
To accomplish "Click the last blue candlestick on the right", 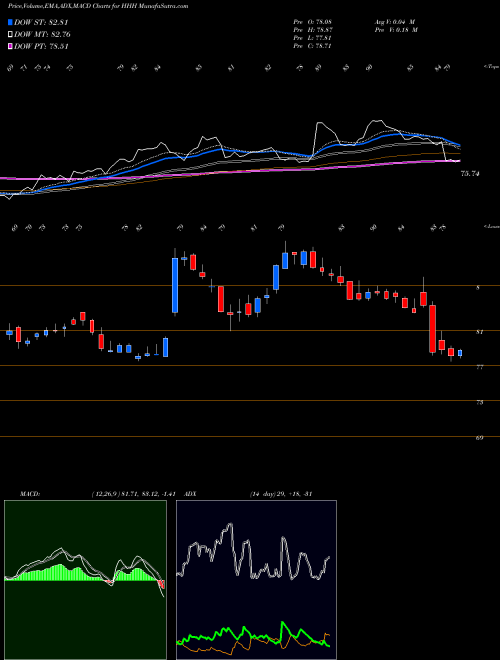I will (x=460, y=353).
